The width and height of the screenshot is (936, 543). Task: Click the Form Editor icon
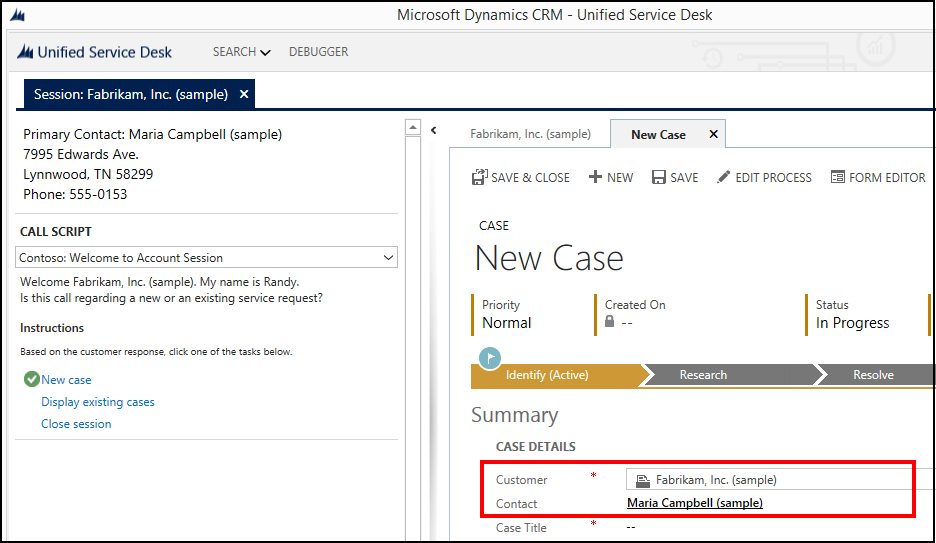point(838,177)
